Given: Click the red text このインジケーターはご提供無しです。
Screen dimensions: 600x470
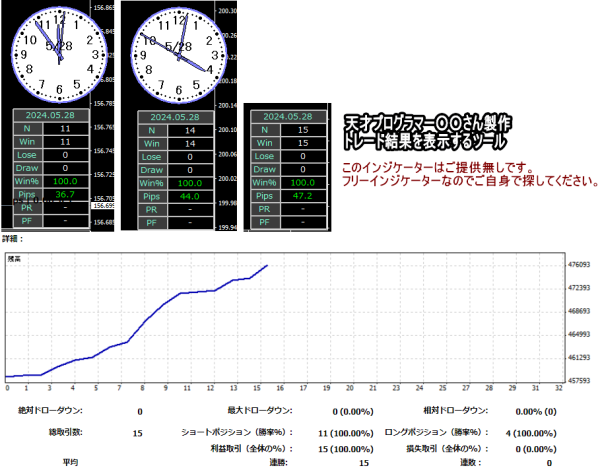Looking at the screenshot, I should point(437,167).
